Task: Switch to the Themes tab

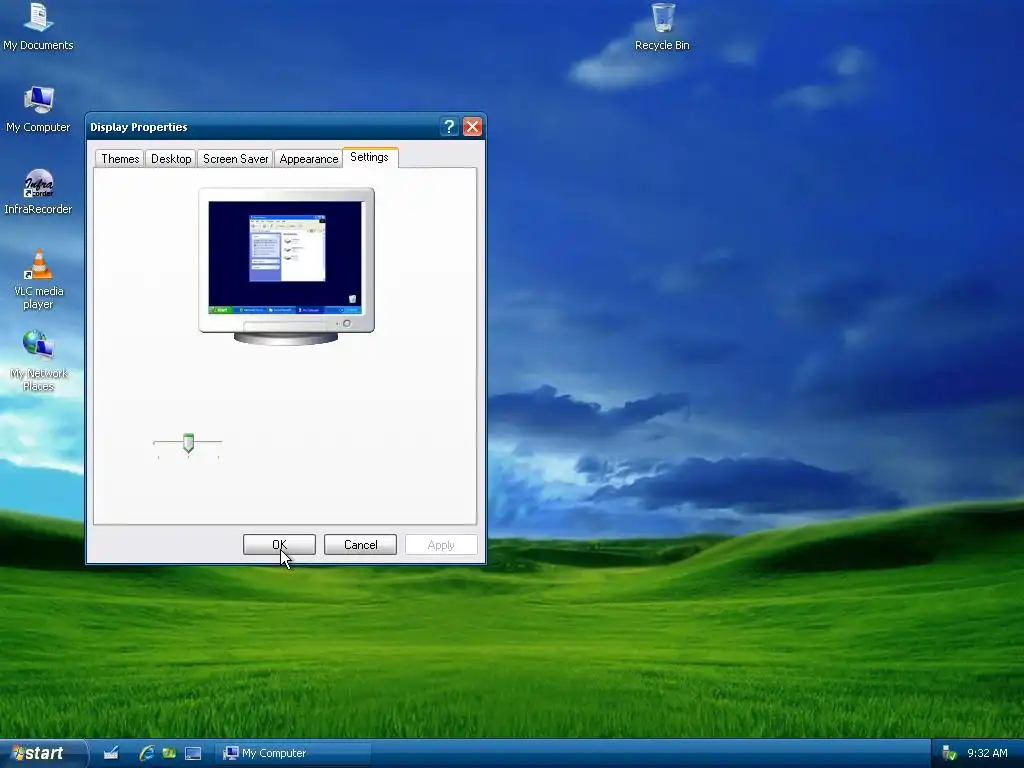Action: tap(120, 159)
